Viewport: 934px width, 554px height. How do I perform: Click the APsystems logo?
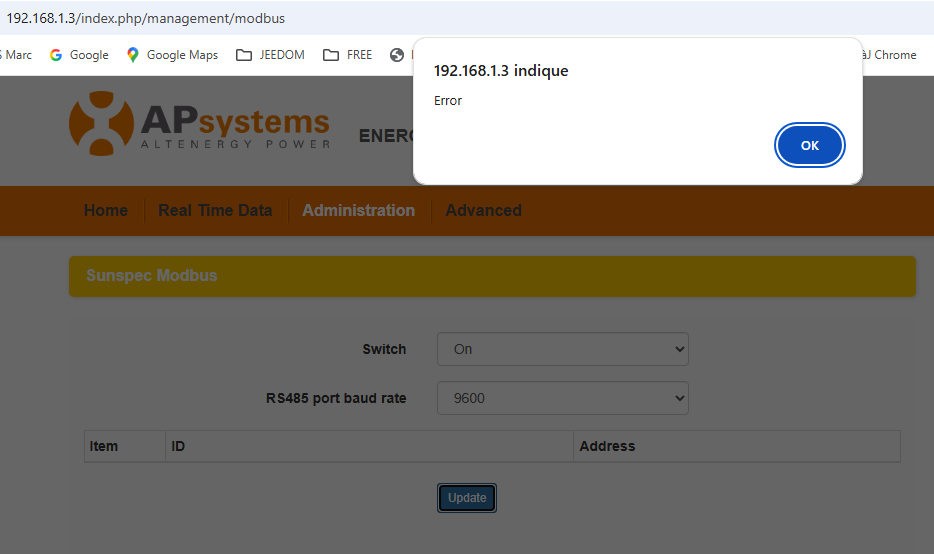click(x=200, y=123)
